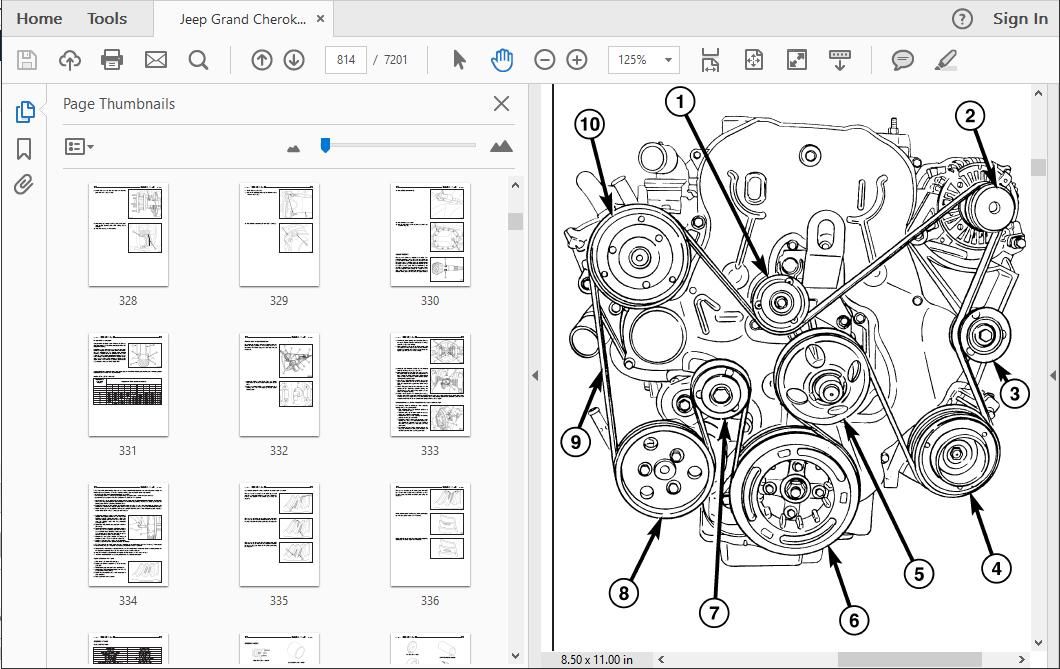
Task: Click thumbnails panel scroll up arrow
Action: [516, 185]
